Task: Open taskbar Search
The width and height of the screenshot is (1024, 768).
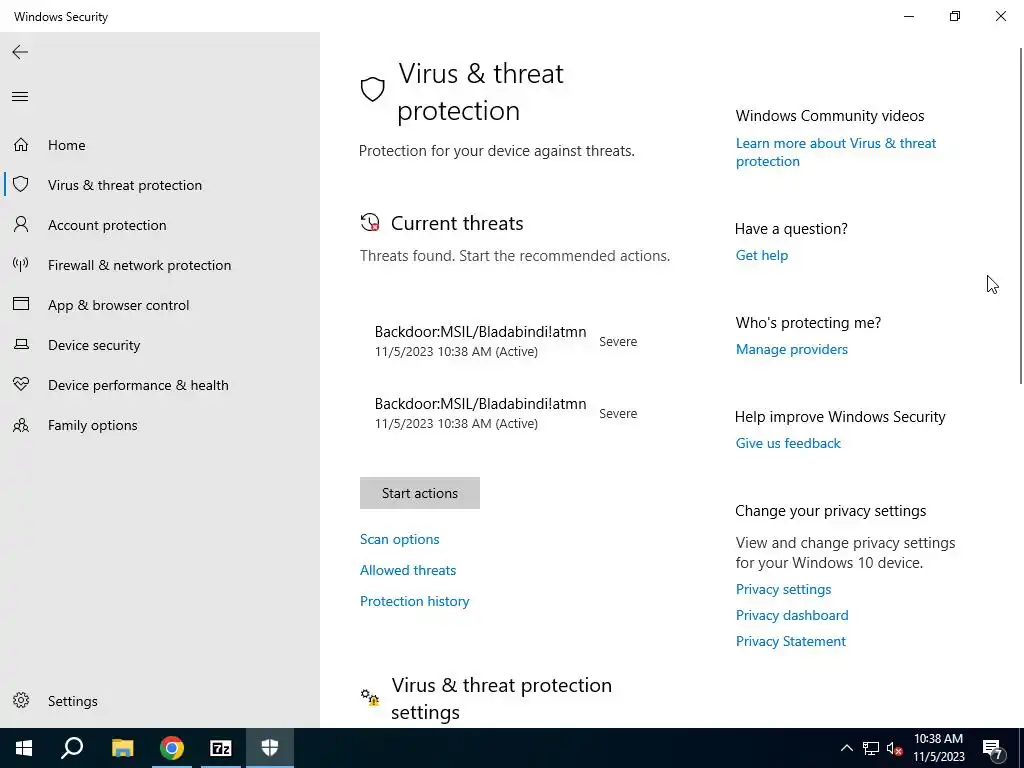Action: (x=72, y=748)
